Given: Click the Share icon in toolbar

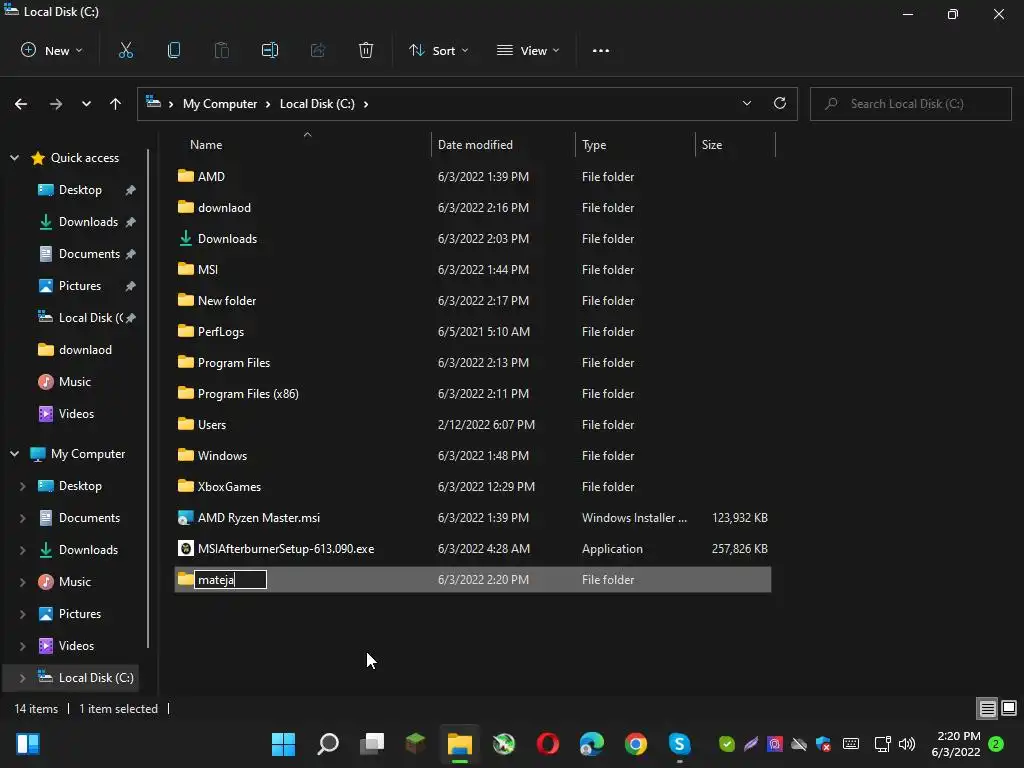Looking at the screenshot, I should tap(318, 50).
